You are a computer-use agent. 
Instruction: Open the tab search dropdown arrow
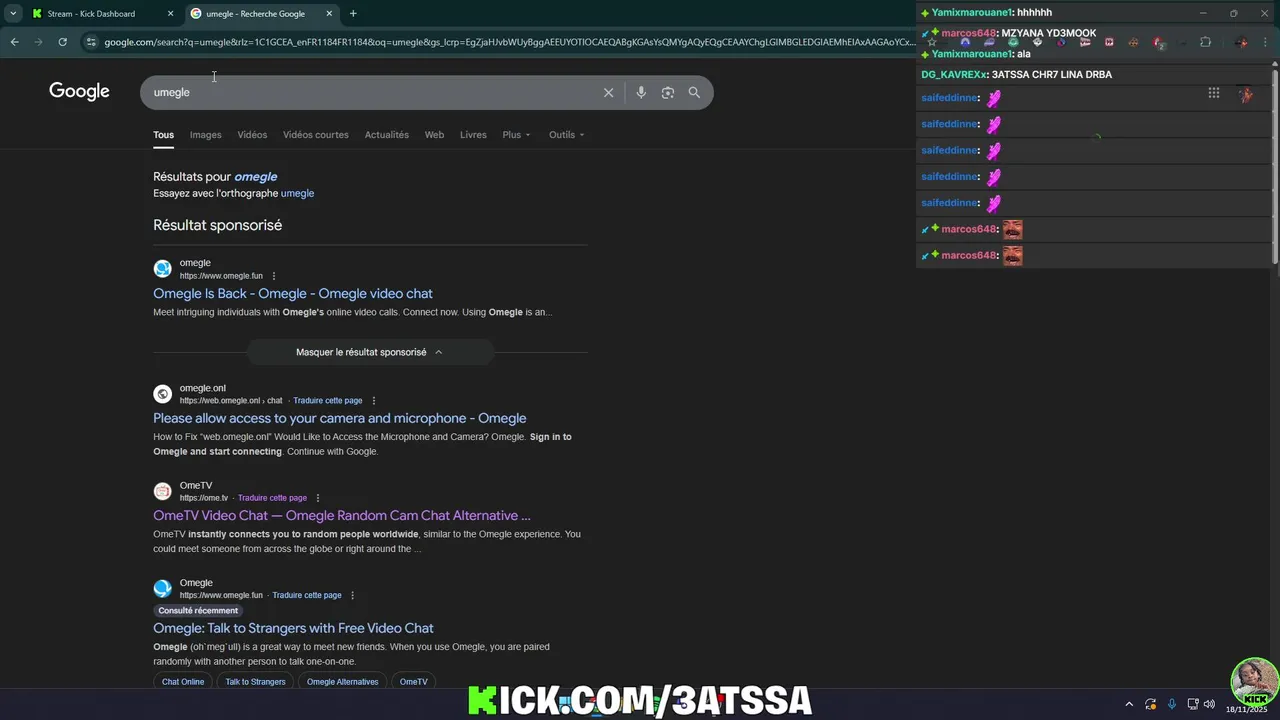tap(13, 14)
